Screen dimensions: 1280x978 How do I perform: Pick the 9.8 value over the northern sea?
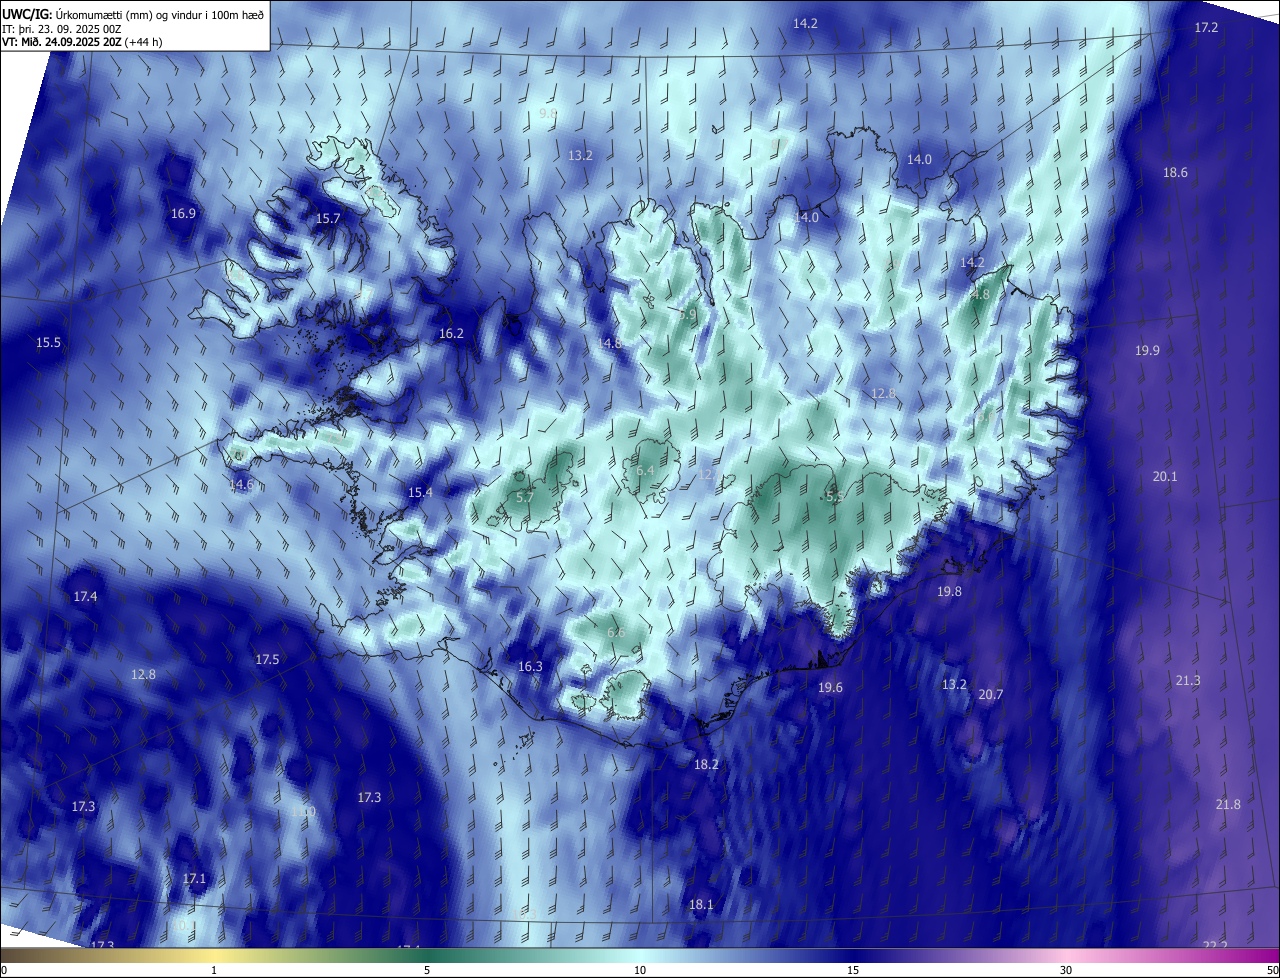click(x=548, y=114)
